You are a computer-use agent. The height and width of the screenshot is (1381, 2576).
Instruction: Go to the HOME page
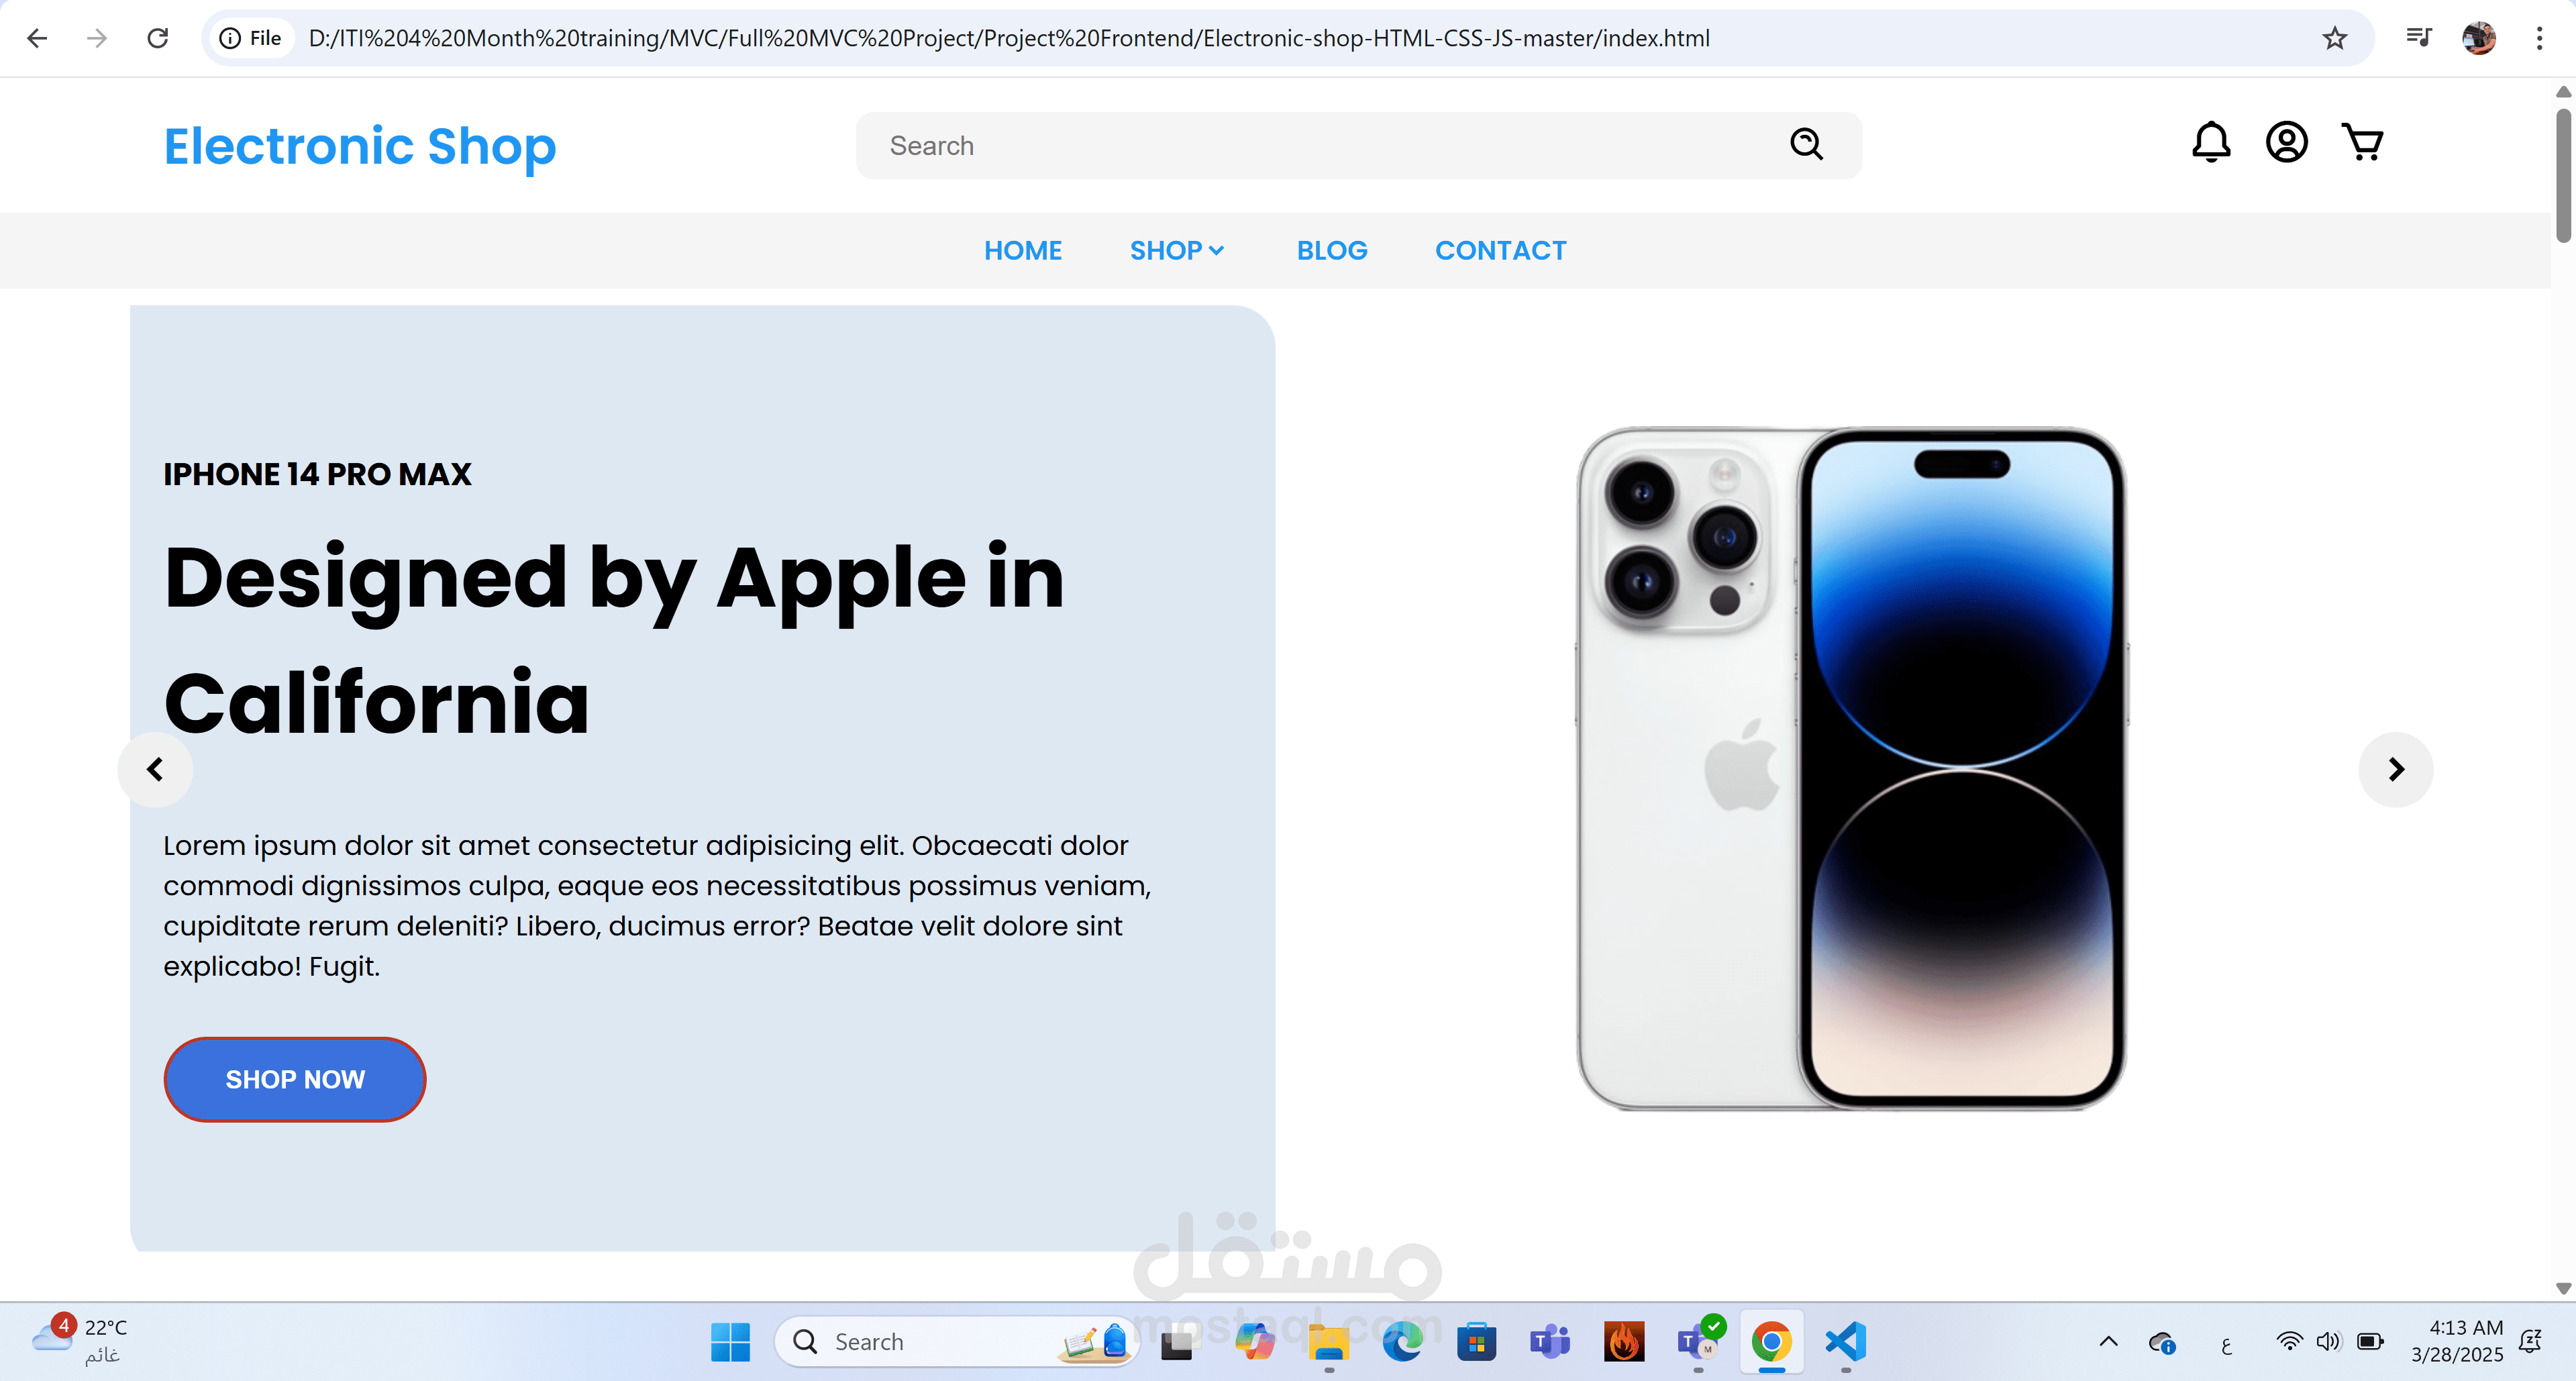(x=1023, y=250)
